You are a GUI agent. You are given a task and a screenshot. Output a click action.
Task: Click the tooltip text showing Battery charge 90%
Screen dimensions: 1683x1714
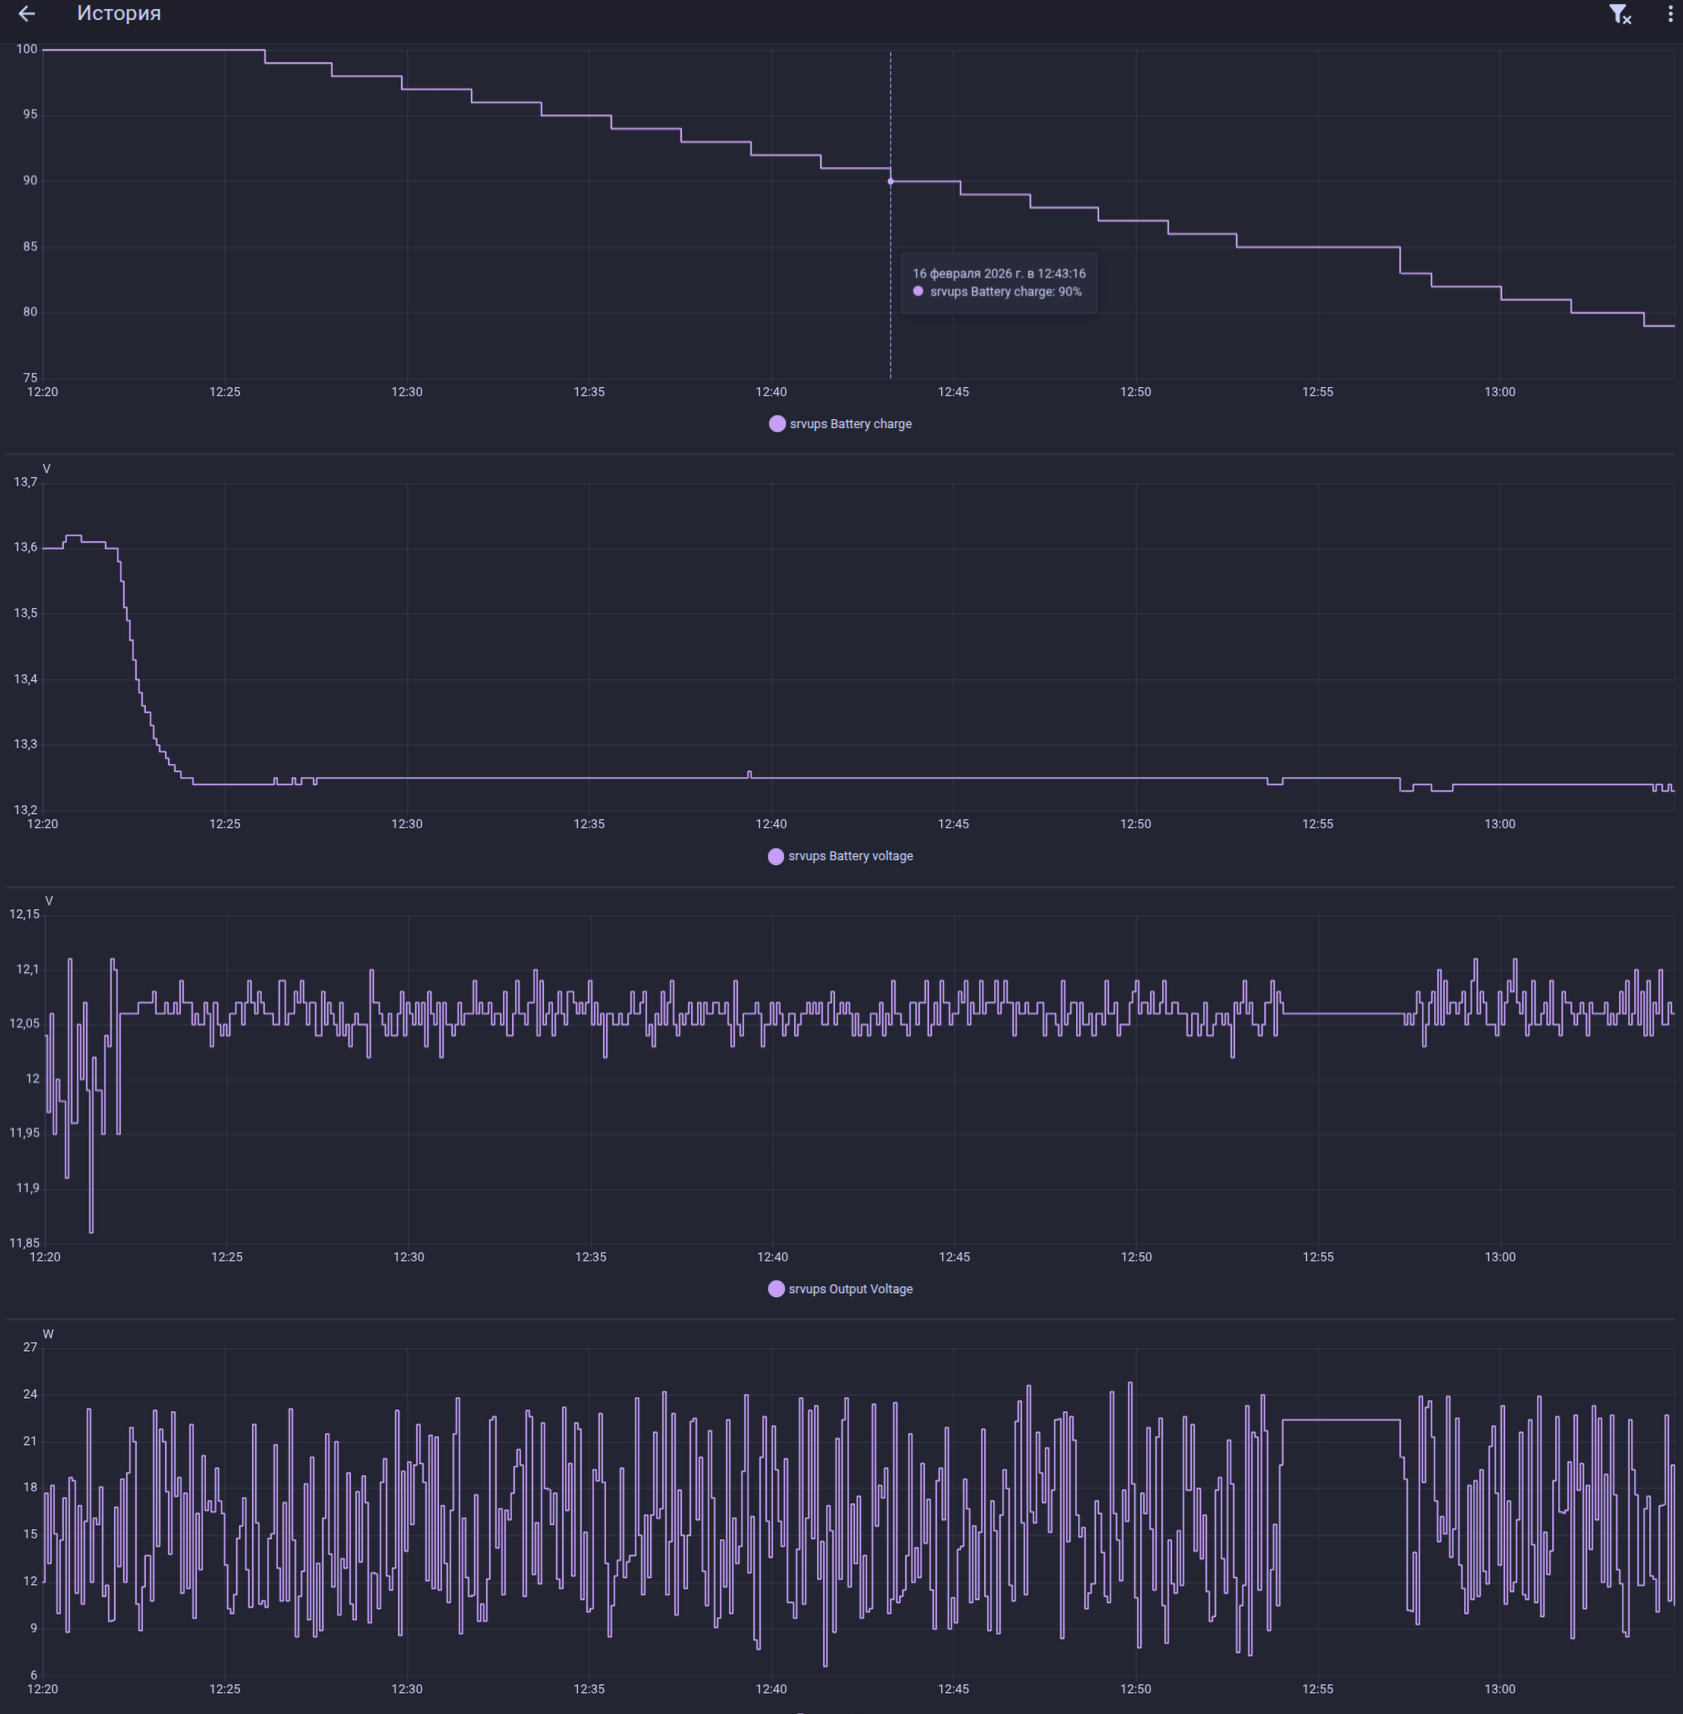tap(1005, 292)
